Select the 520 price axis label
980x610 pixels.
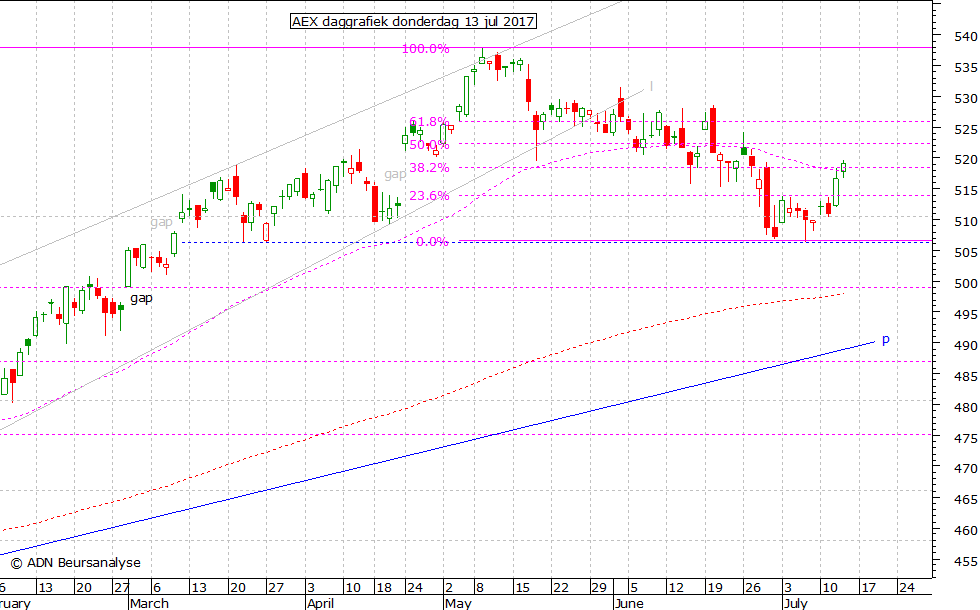(x=966, y=160)
